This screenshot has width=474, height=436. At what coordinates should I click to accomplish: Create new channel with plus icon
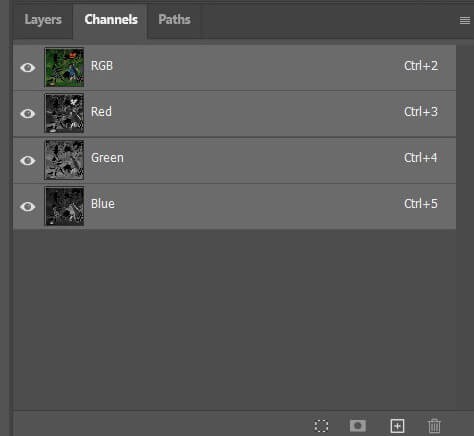point(397,426)
